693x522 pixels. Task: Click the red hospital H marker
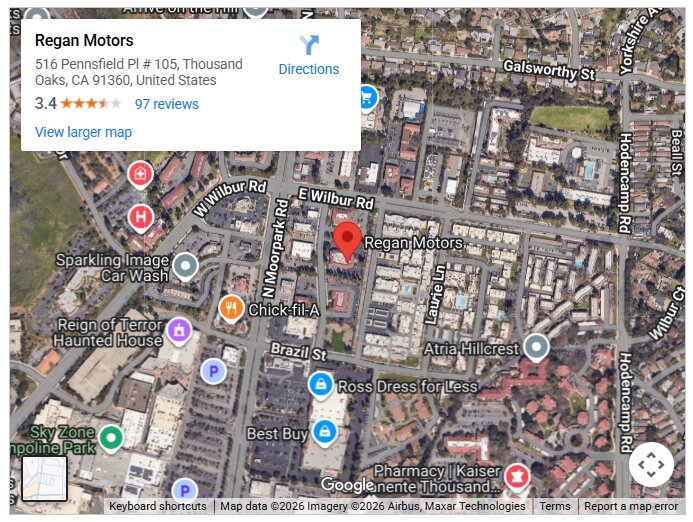click(x=141, y=219)
